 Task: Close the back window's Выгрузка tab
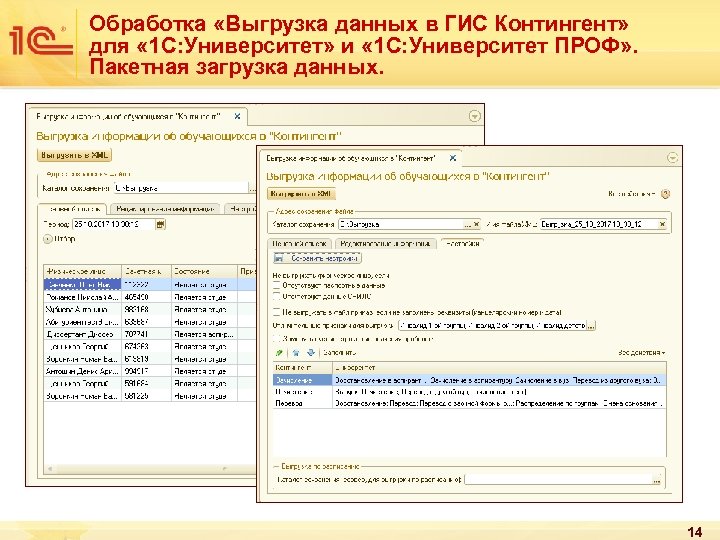(237, 116)
